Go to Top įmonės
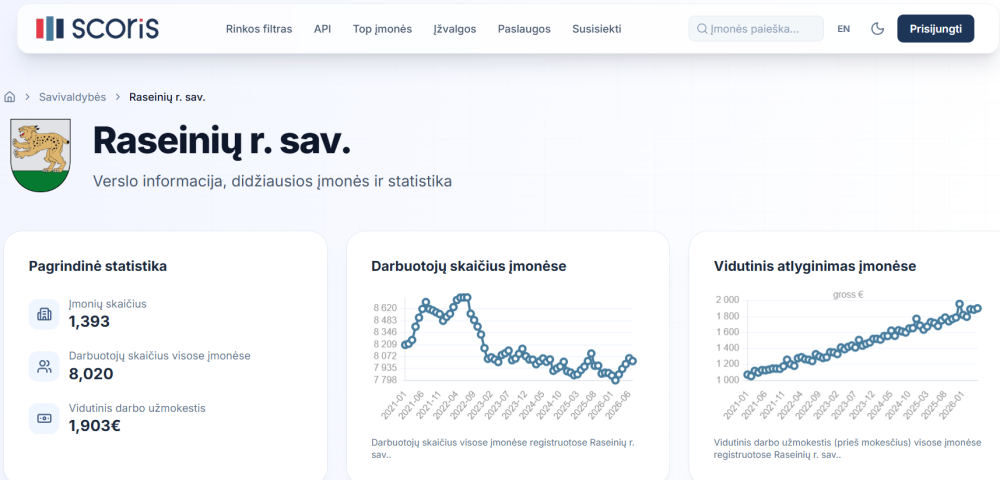1000x480 pixels. tap(382, 29)
